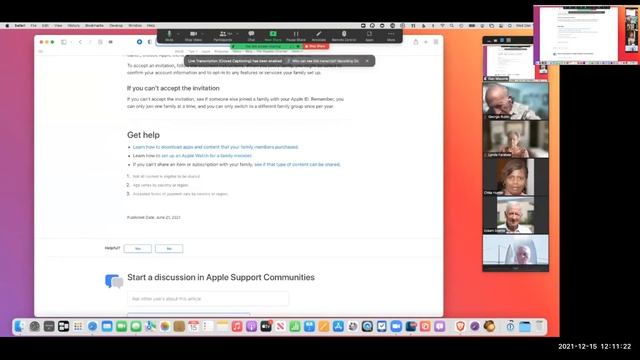
Task: Open Window menu in menu bar
Action: [135, 25]
